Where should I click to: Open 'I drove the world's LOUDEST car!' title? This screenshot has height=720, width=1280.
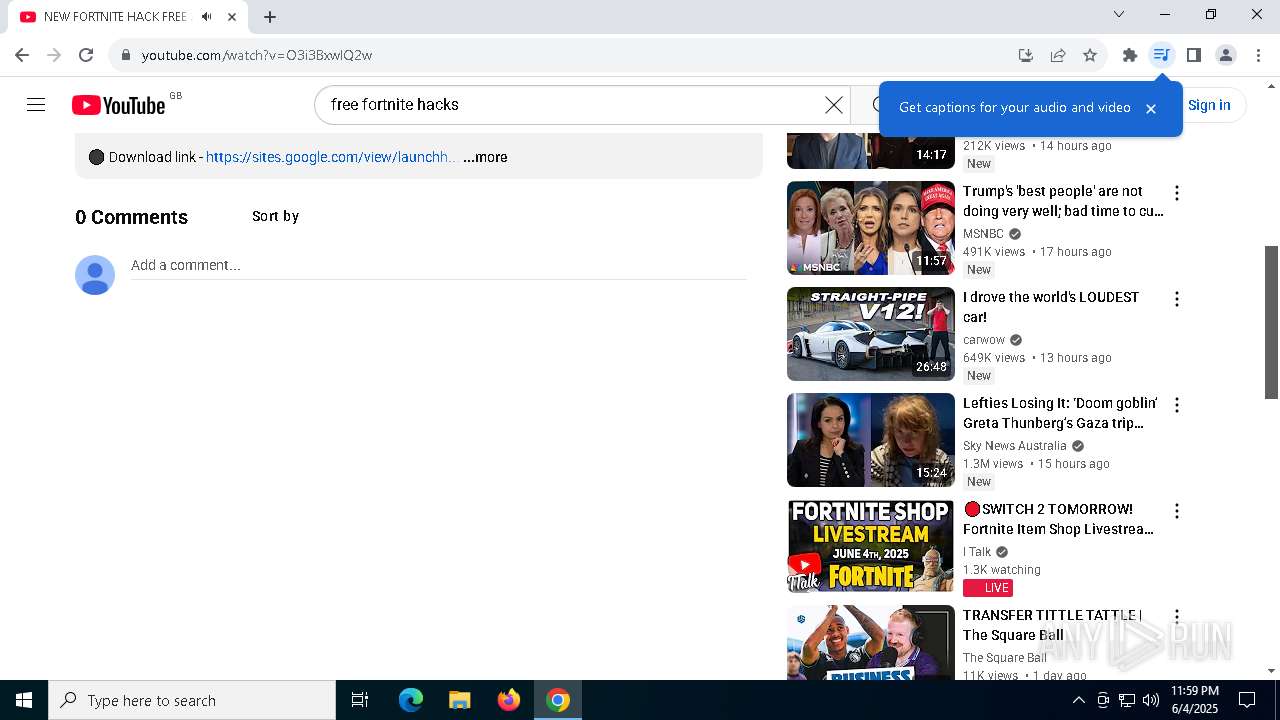1051,307
